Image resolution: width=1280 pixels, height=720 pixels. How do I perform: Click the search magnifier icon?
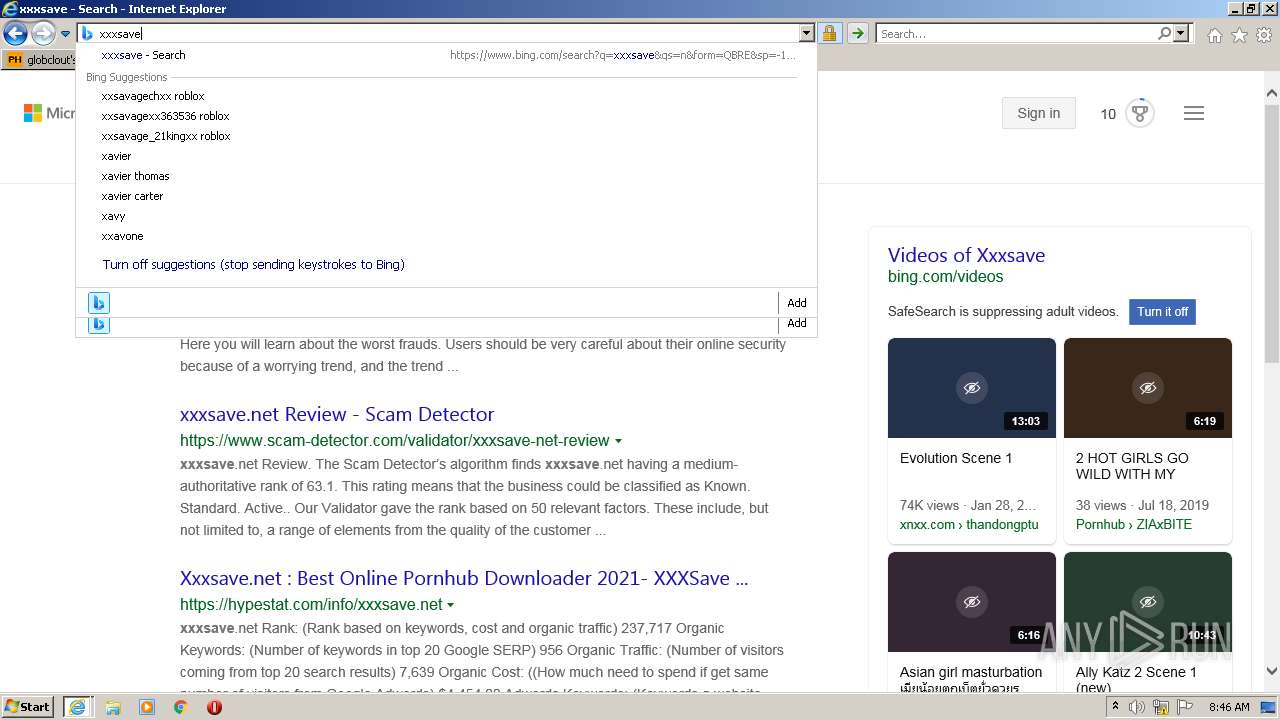(x=1164, y=33)
